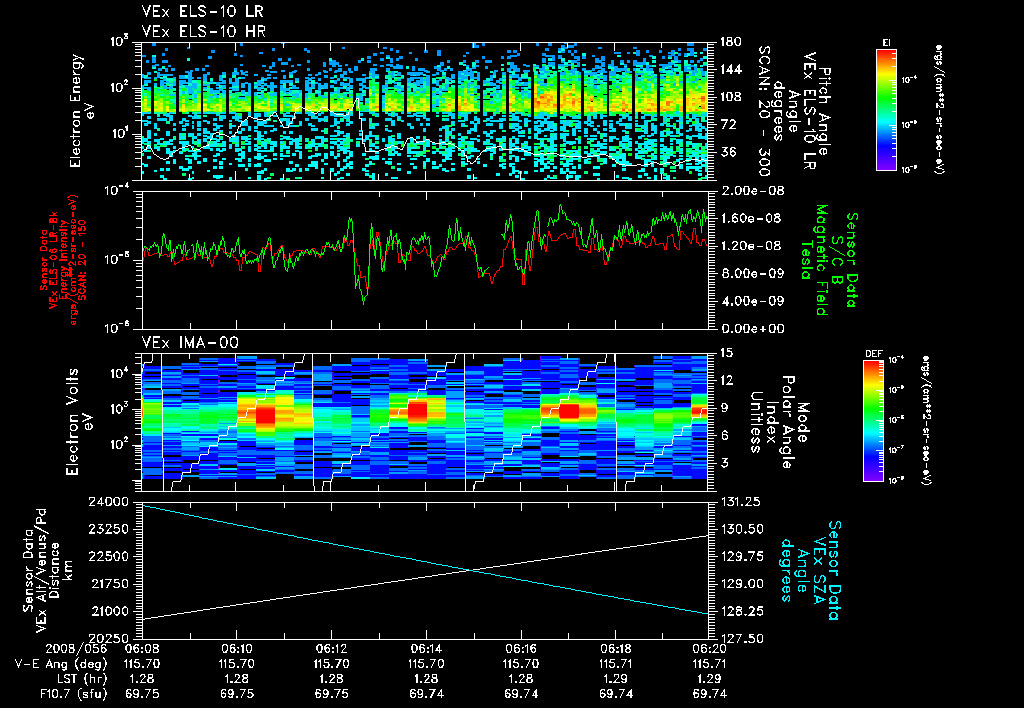Click the 24000 km altitude tick
Viewport: 1024px width, 708px height.
point(109,502)
